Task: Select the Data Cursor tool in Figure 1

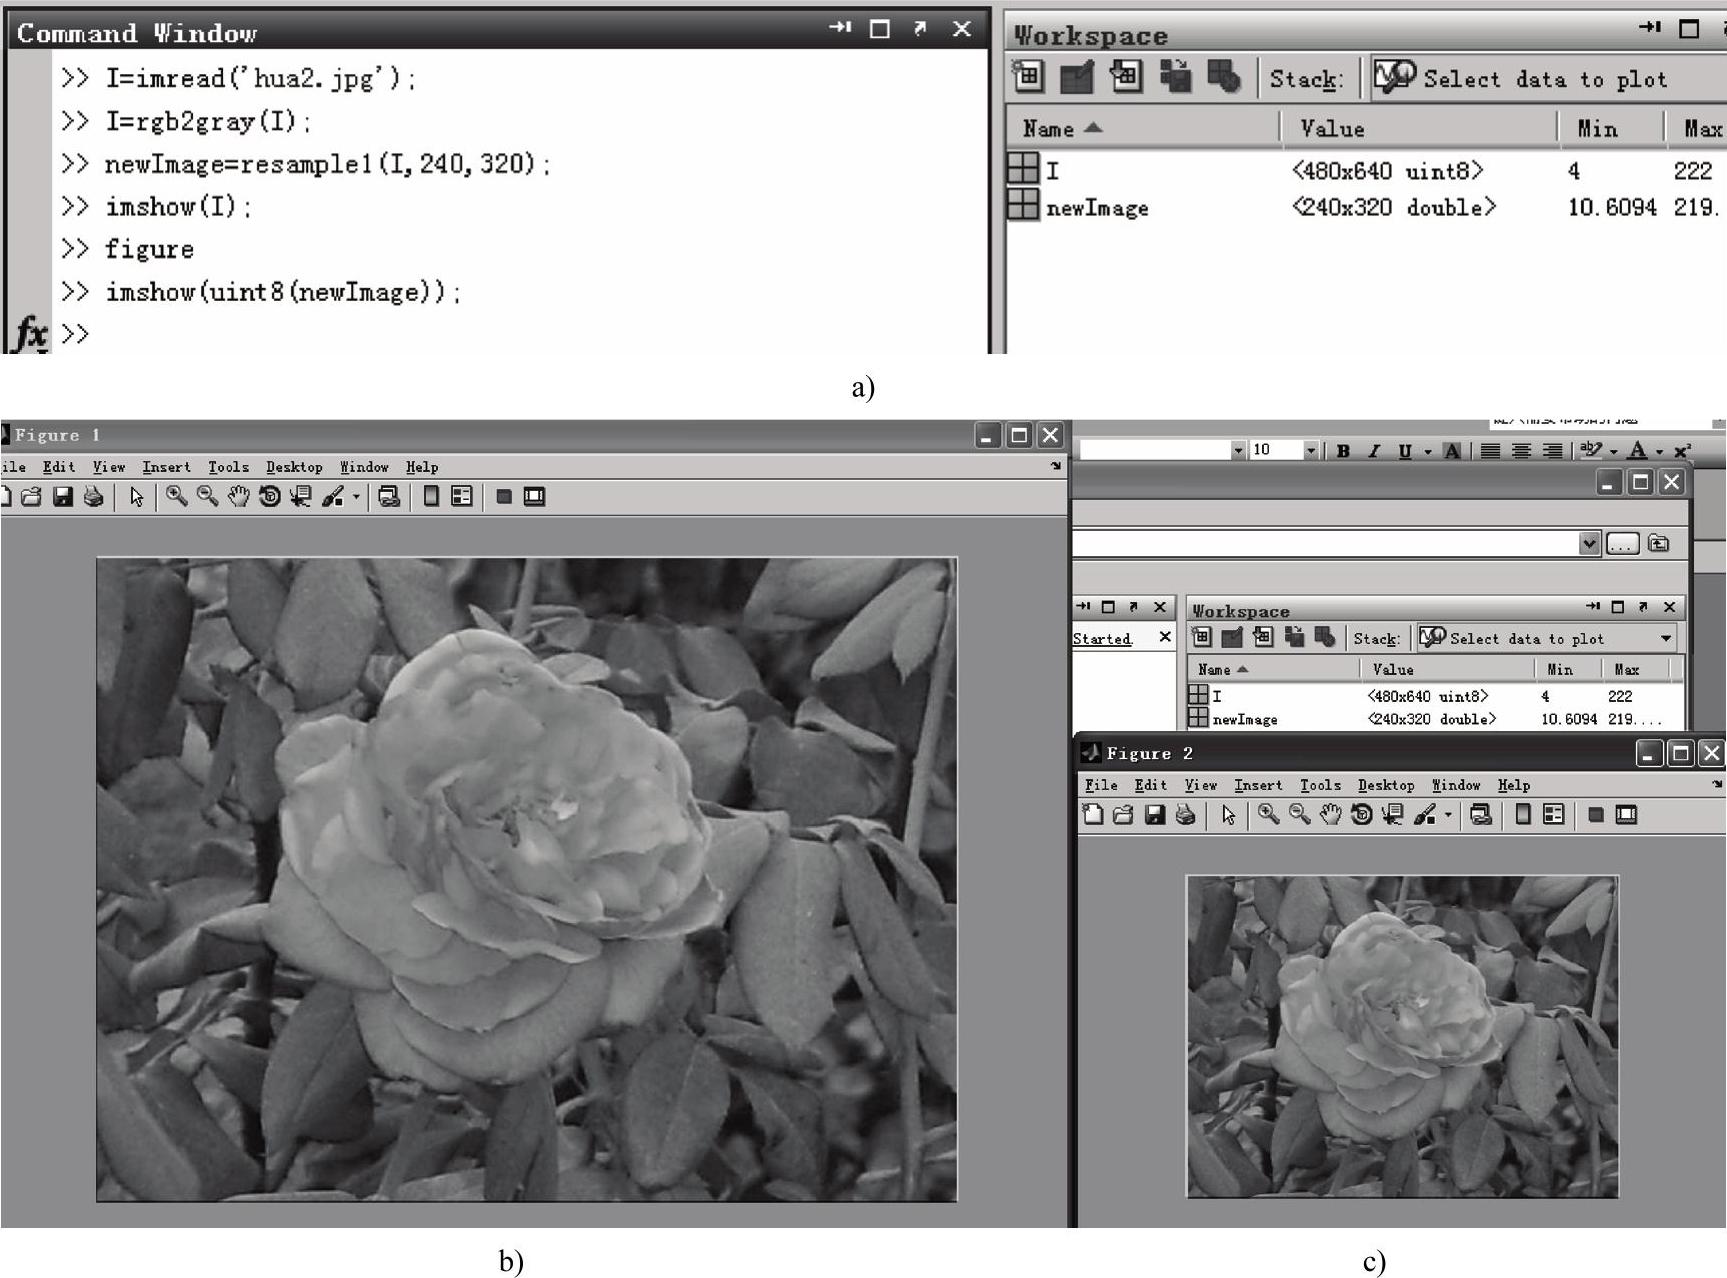Action: 300,496
